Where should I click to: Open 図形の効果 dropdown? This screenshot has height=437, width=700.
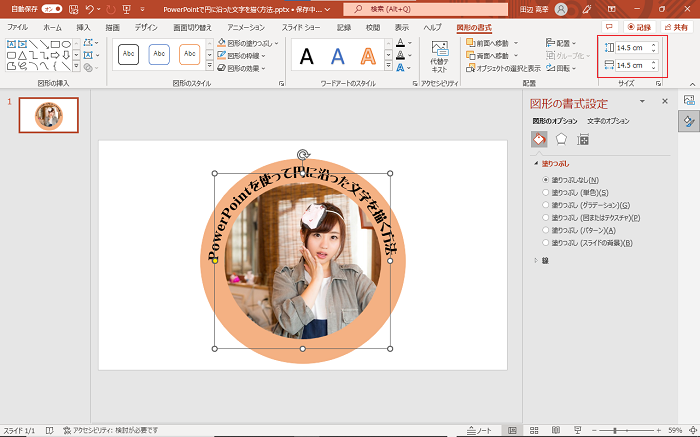[242, 68]
